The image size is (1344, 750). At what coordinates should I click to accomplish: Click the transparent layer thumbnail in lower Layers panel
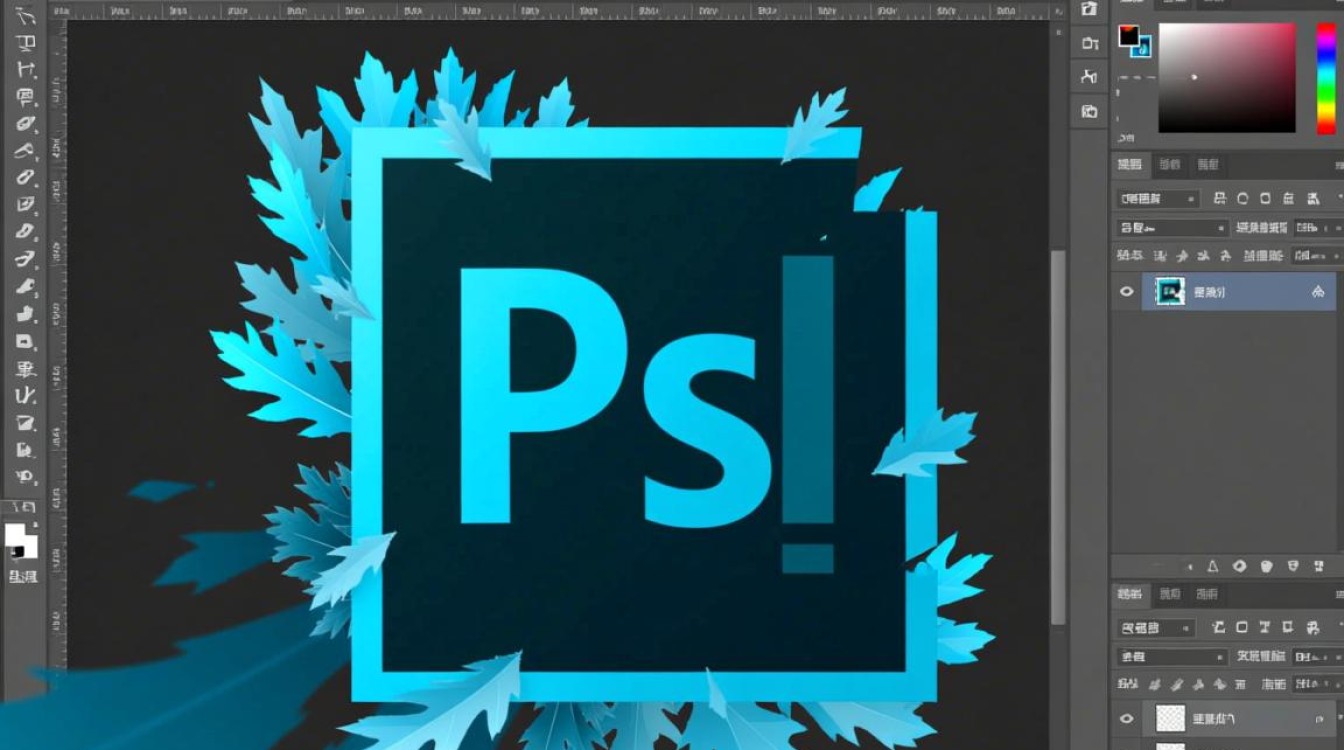pos(1170,718)
